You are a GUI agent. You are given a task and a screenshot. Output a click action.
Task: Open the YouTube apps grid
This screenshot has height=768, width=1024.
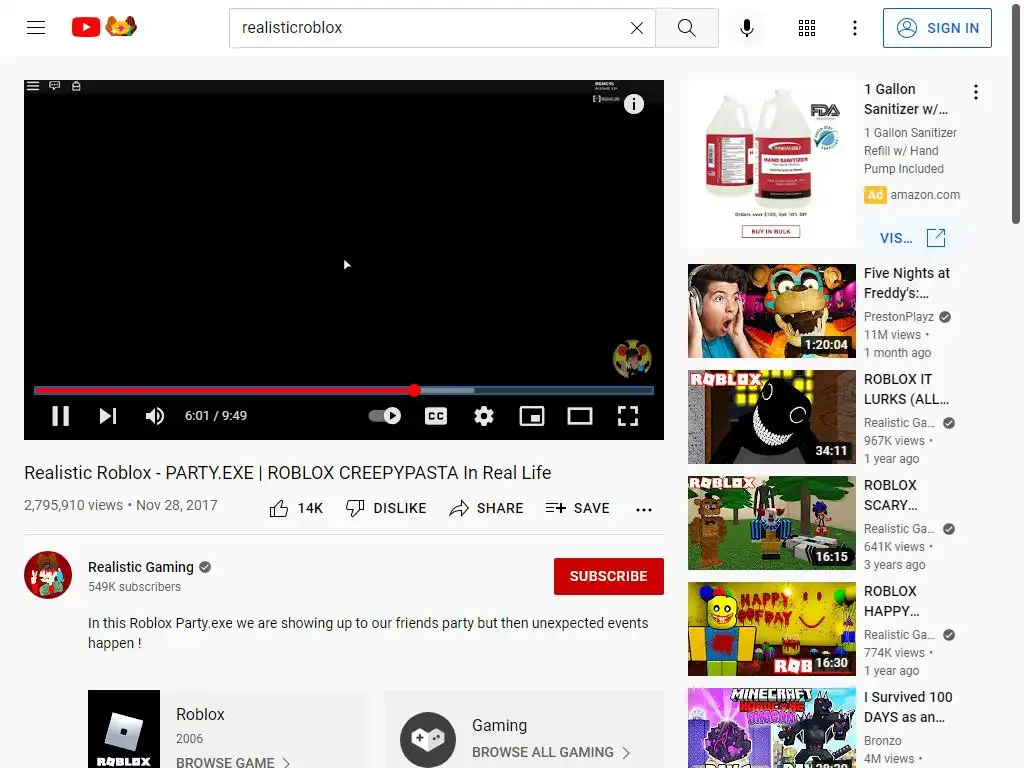[x=807, y=27]
